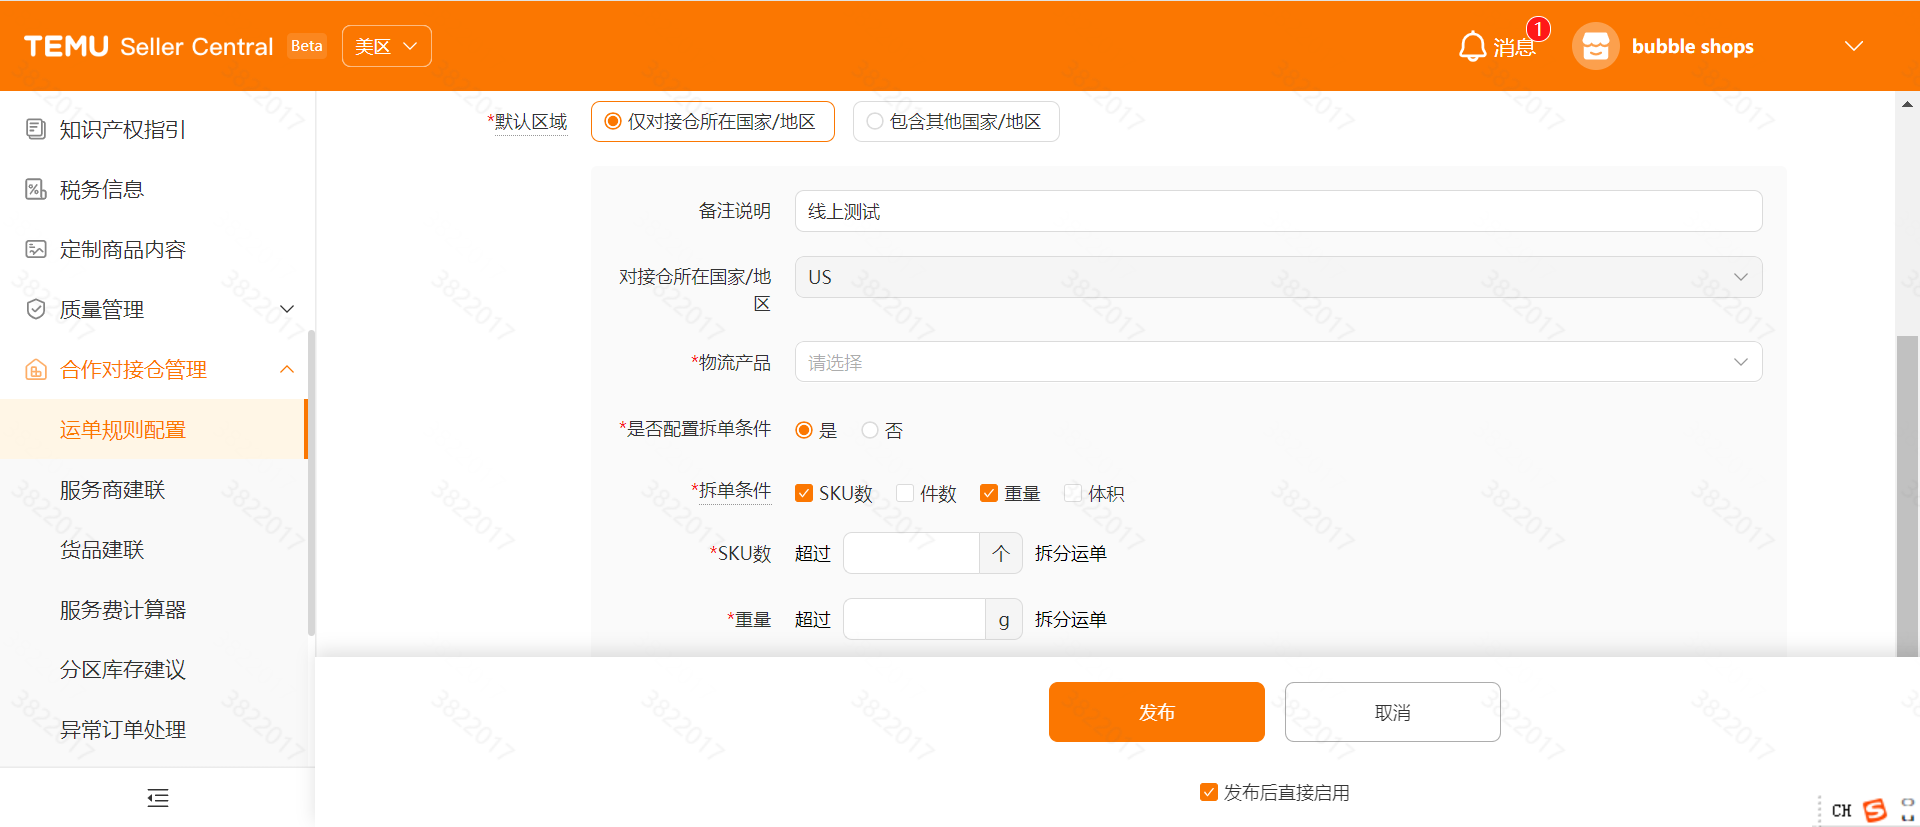
Task: Collapse the sidebar using bottom menu icon
Action: pyautogui.click(x=158, y=797)
